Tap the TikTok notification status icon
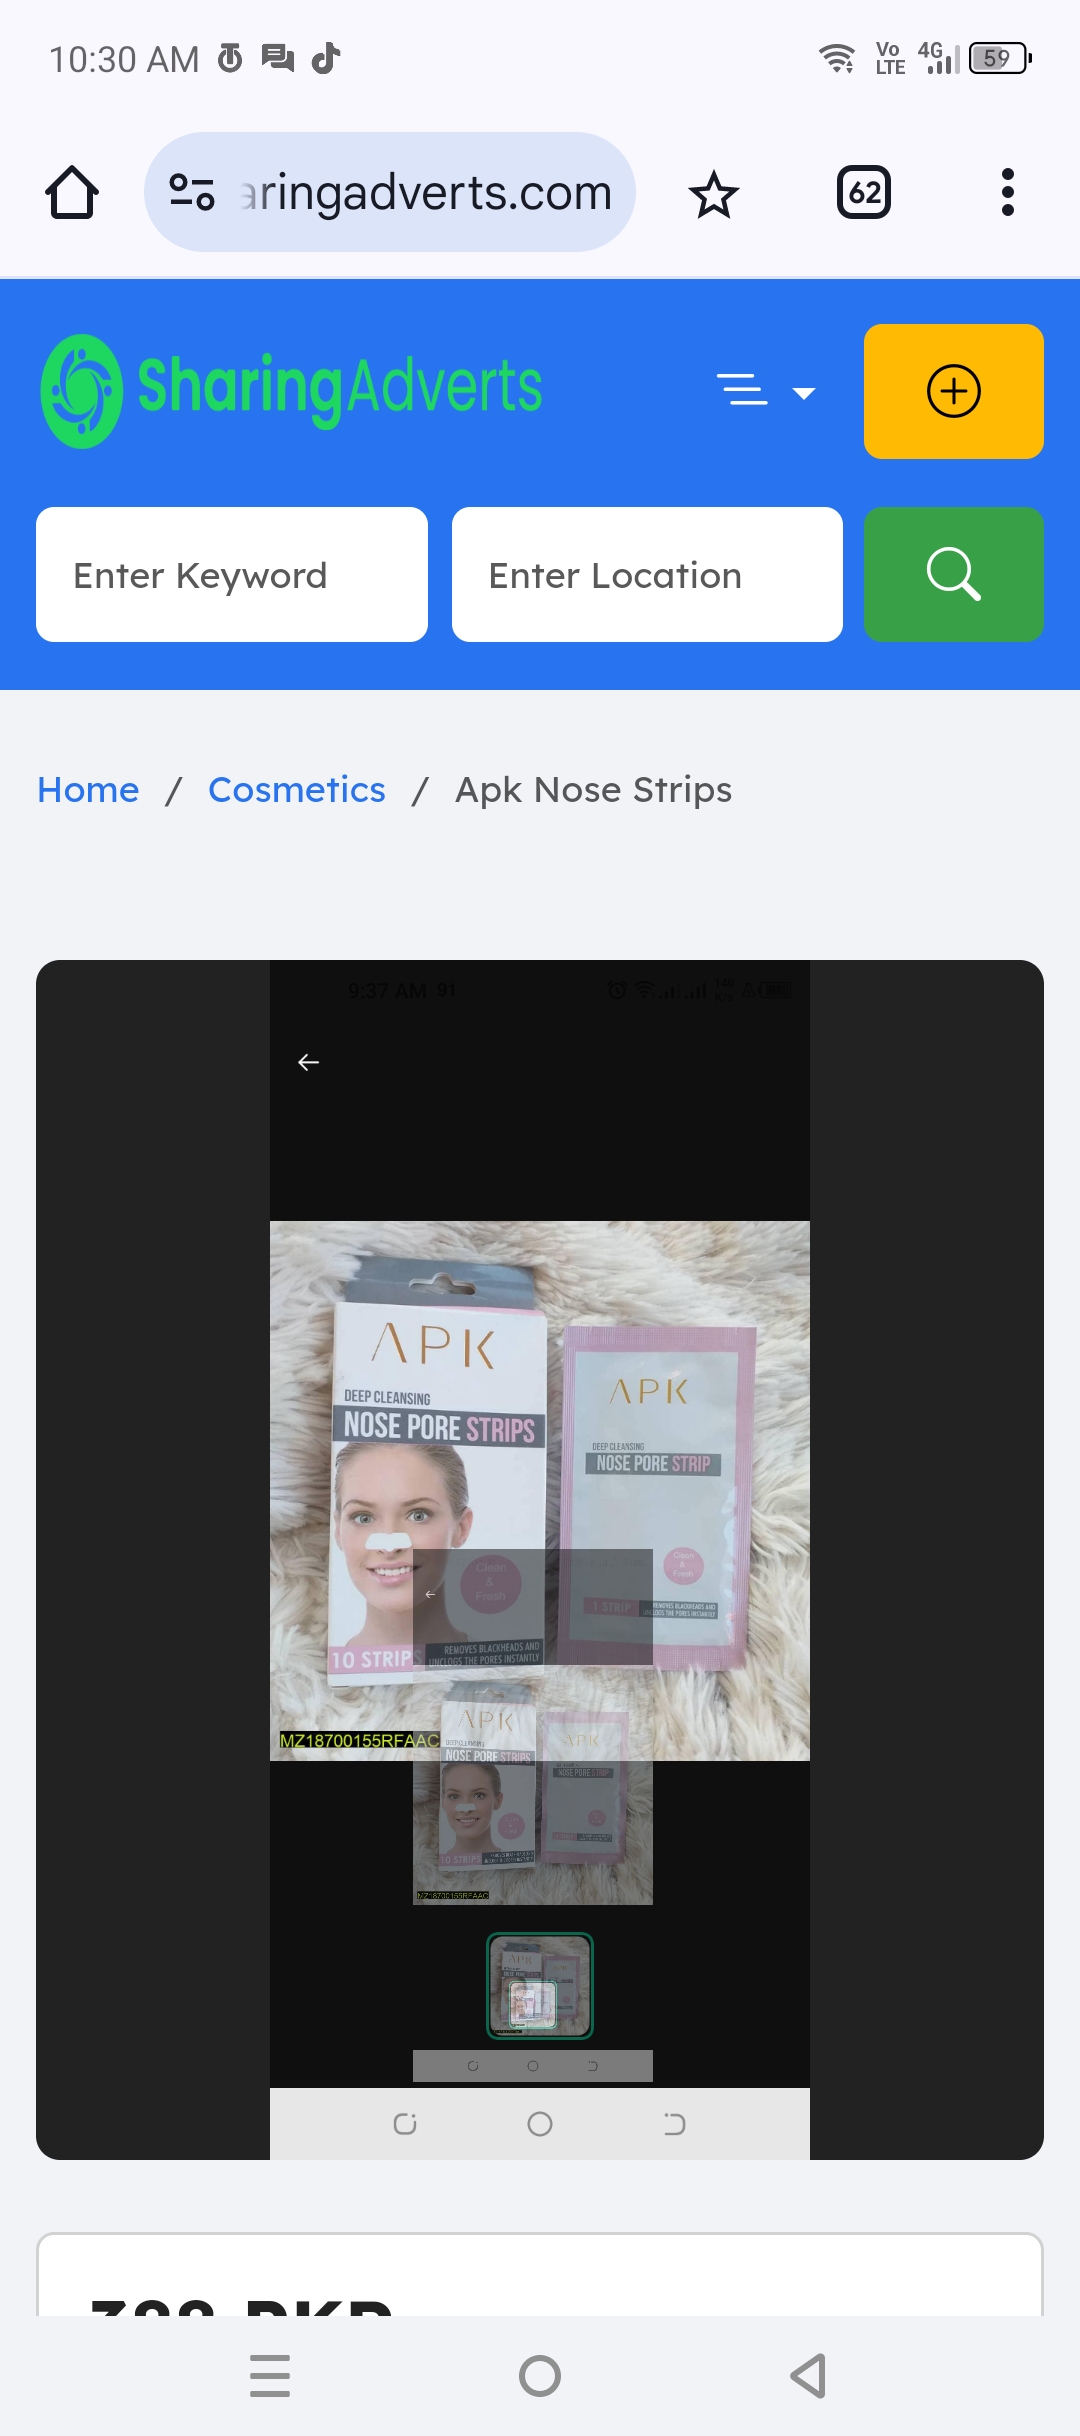Viewport: 1080px width, 2436px height. (x=326, y=59)
